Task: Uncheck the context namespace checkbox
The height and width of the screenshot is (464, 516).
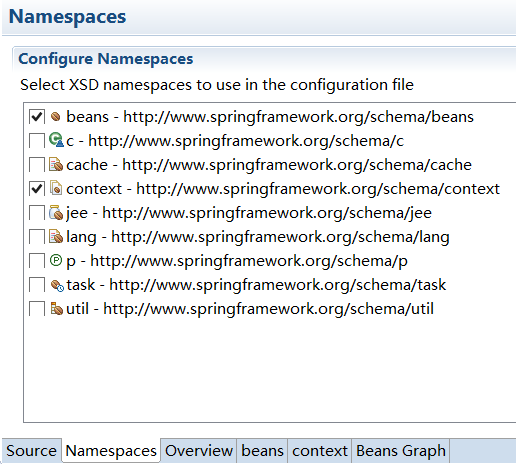Action: coord(37,188)
